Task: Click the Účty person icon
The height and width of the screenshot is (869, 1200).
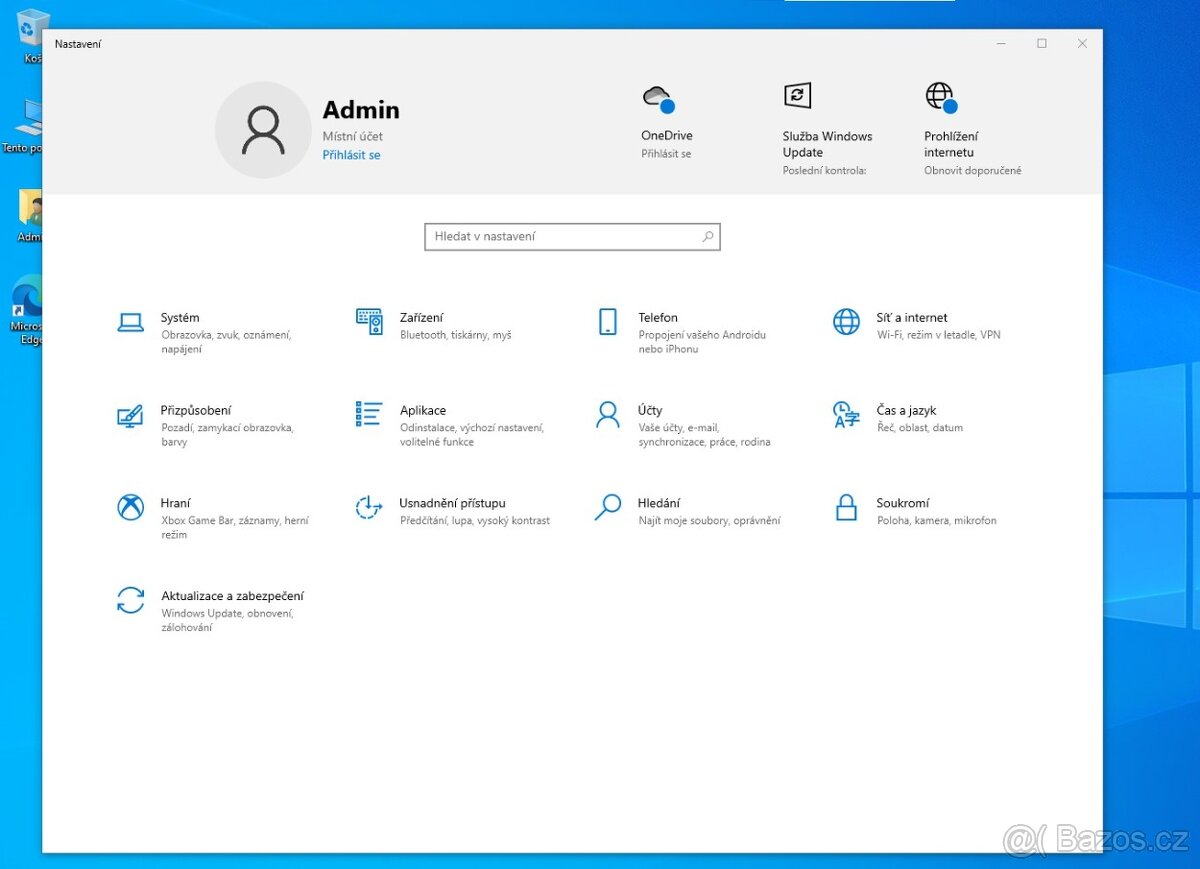Action: [x=608, y=415]
